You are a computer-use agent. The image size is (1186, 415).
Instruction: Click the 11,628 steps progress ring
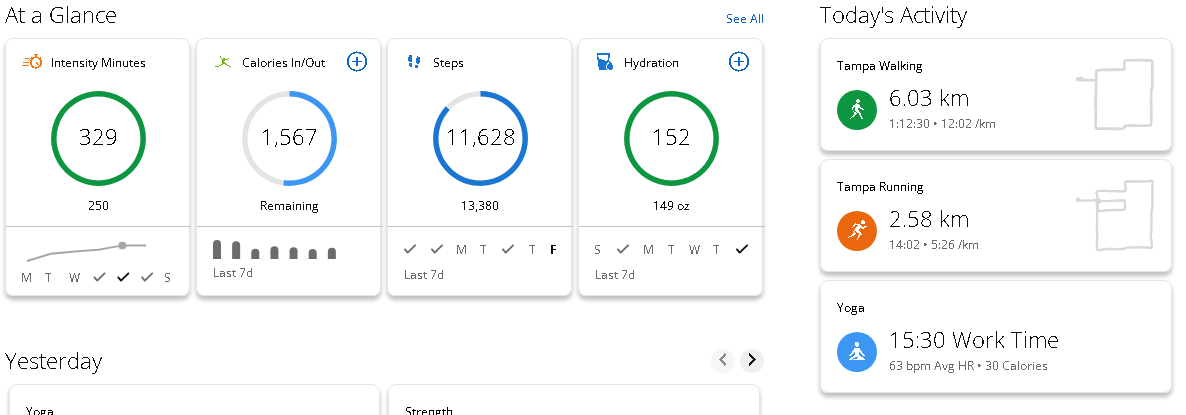pos(480,138)
